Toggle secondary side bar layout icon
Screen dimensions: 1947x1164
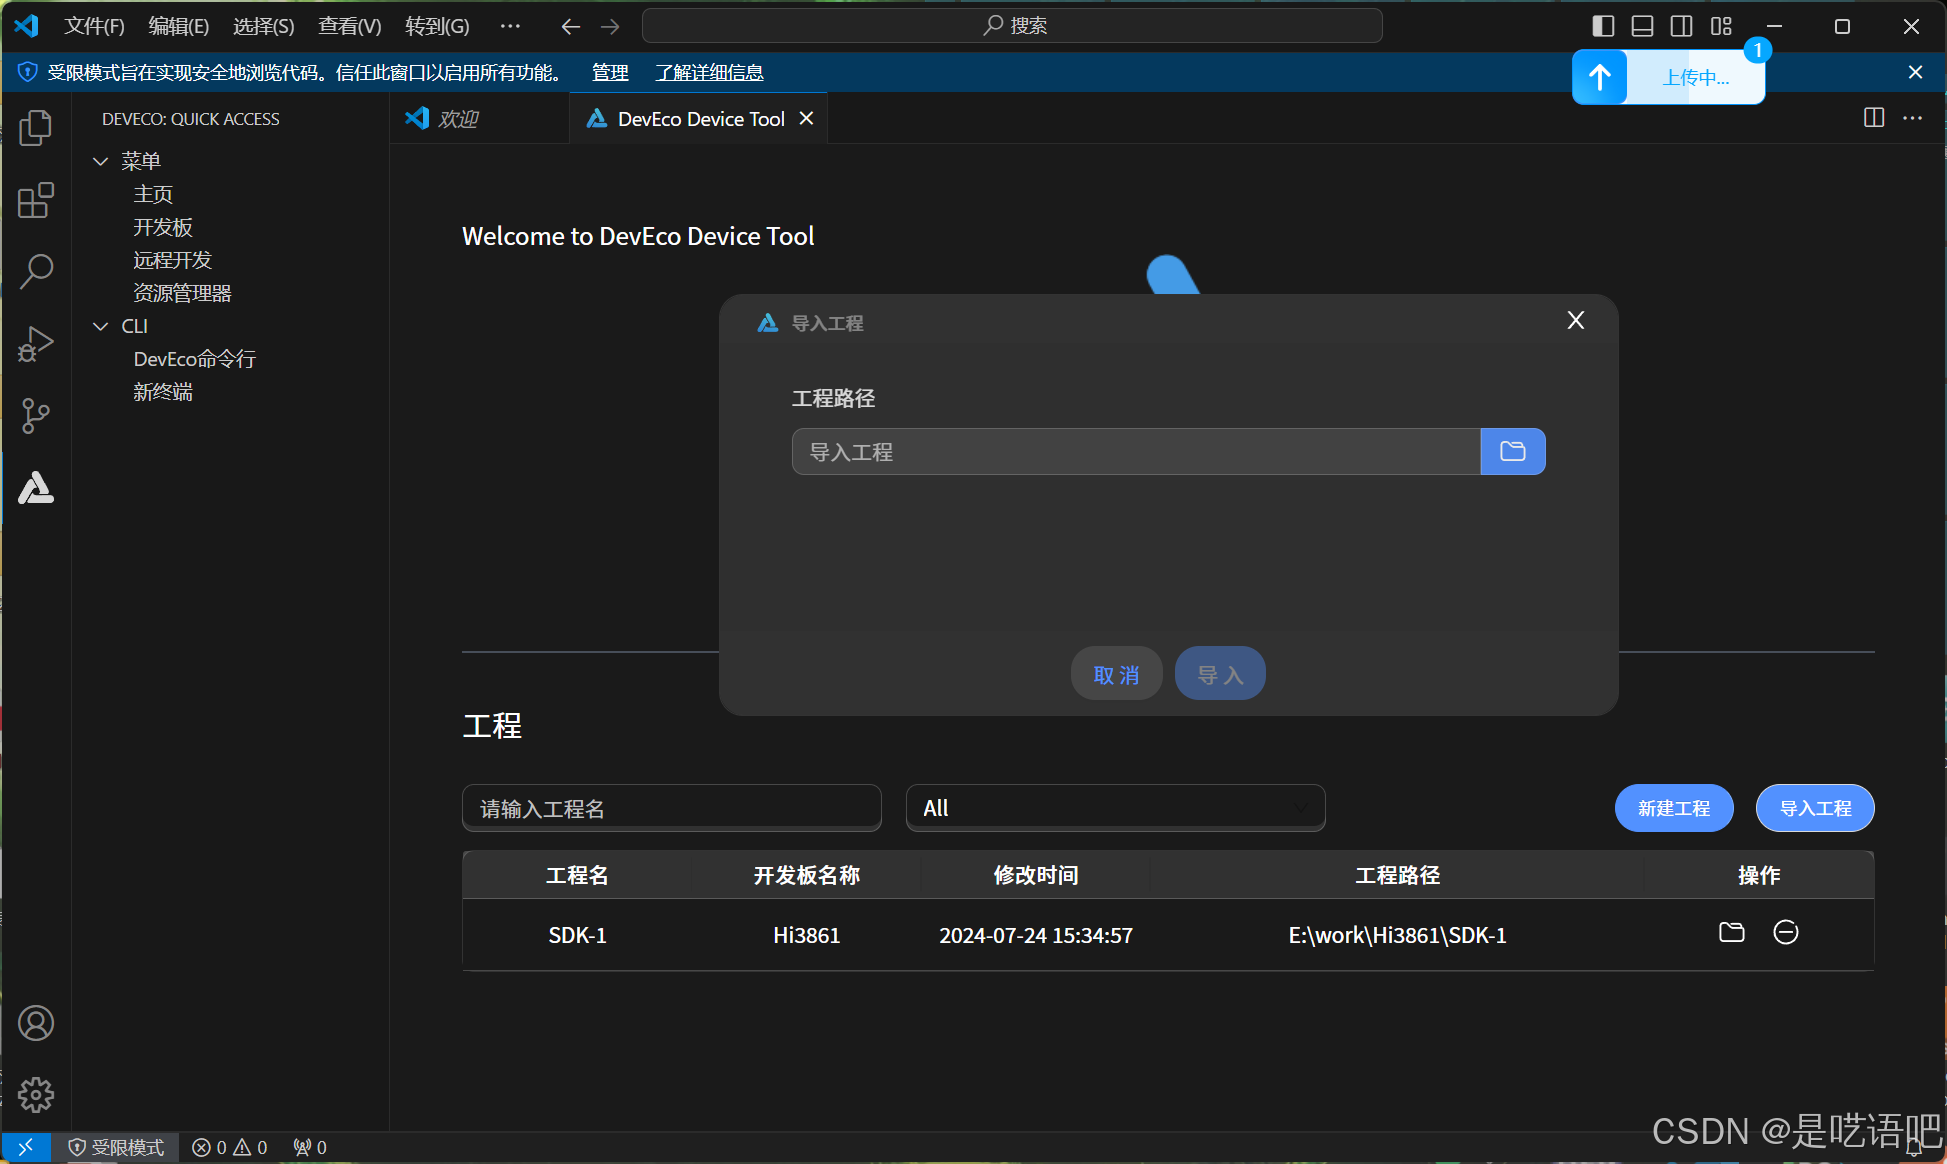pos(1682,26)
